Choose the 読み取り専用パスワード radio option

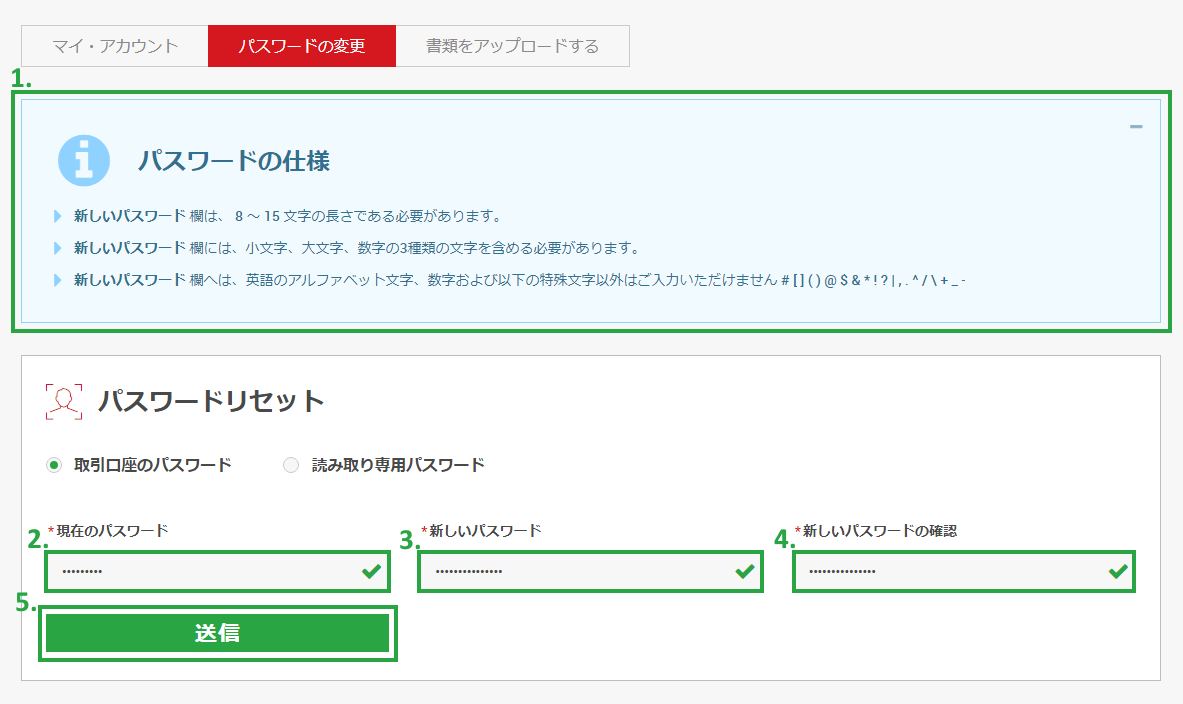click(291, 465)
